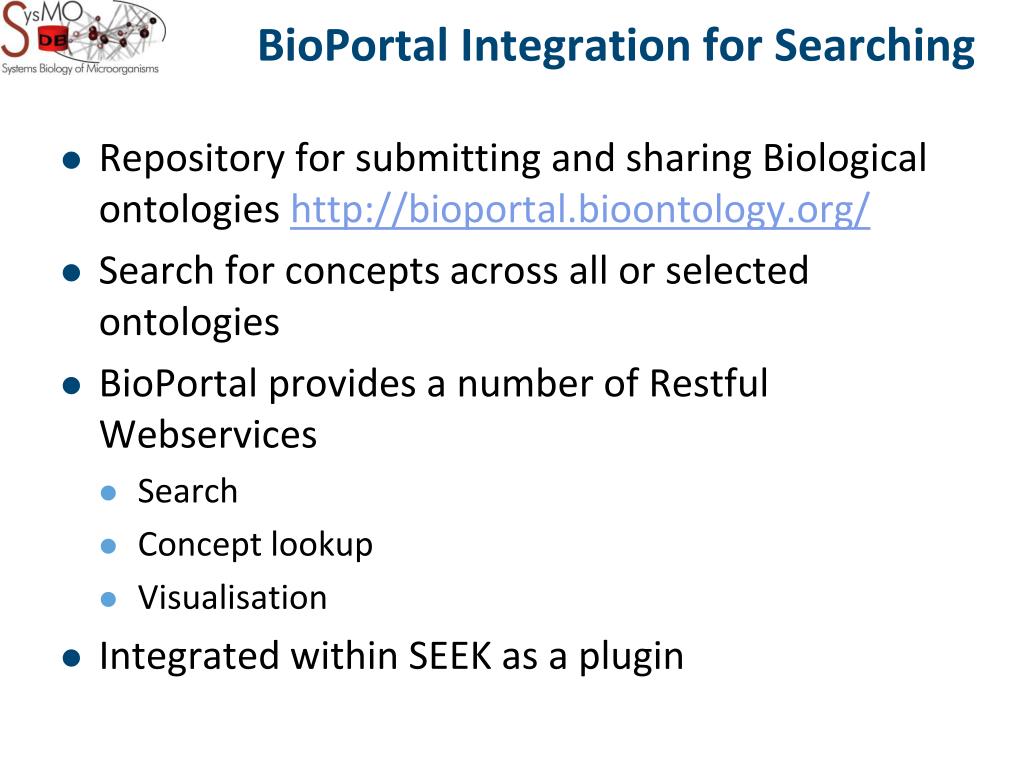Select the slide title BioPortal Integration for Searching
Image resolution: width=1024 pixels, height=768 pixels.
coord(616,46)
